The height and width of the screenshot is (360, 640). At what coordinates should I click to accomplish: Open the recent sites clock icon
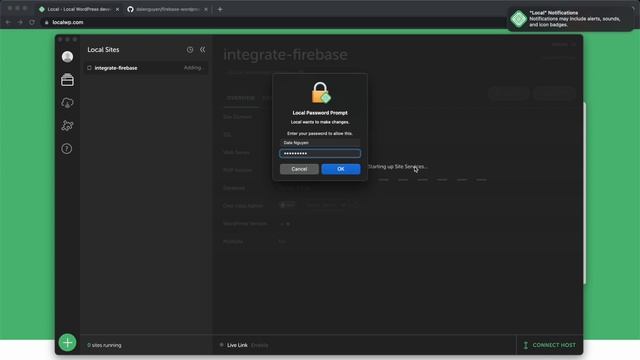190,50
